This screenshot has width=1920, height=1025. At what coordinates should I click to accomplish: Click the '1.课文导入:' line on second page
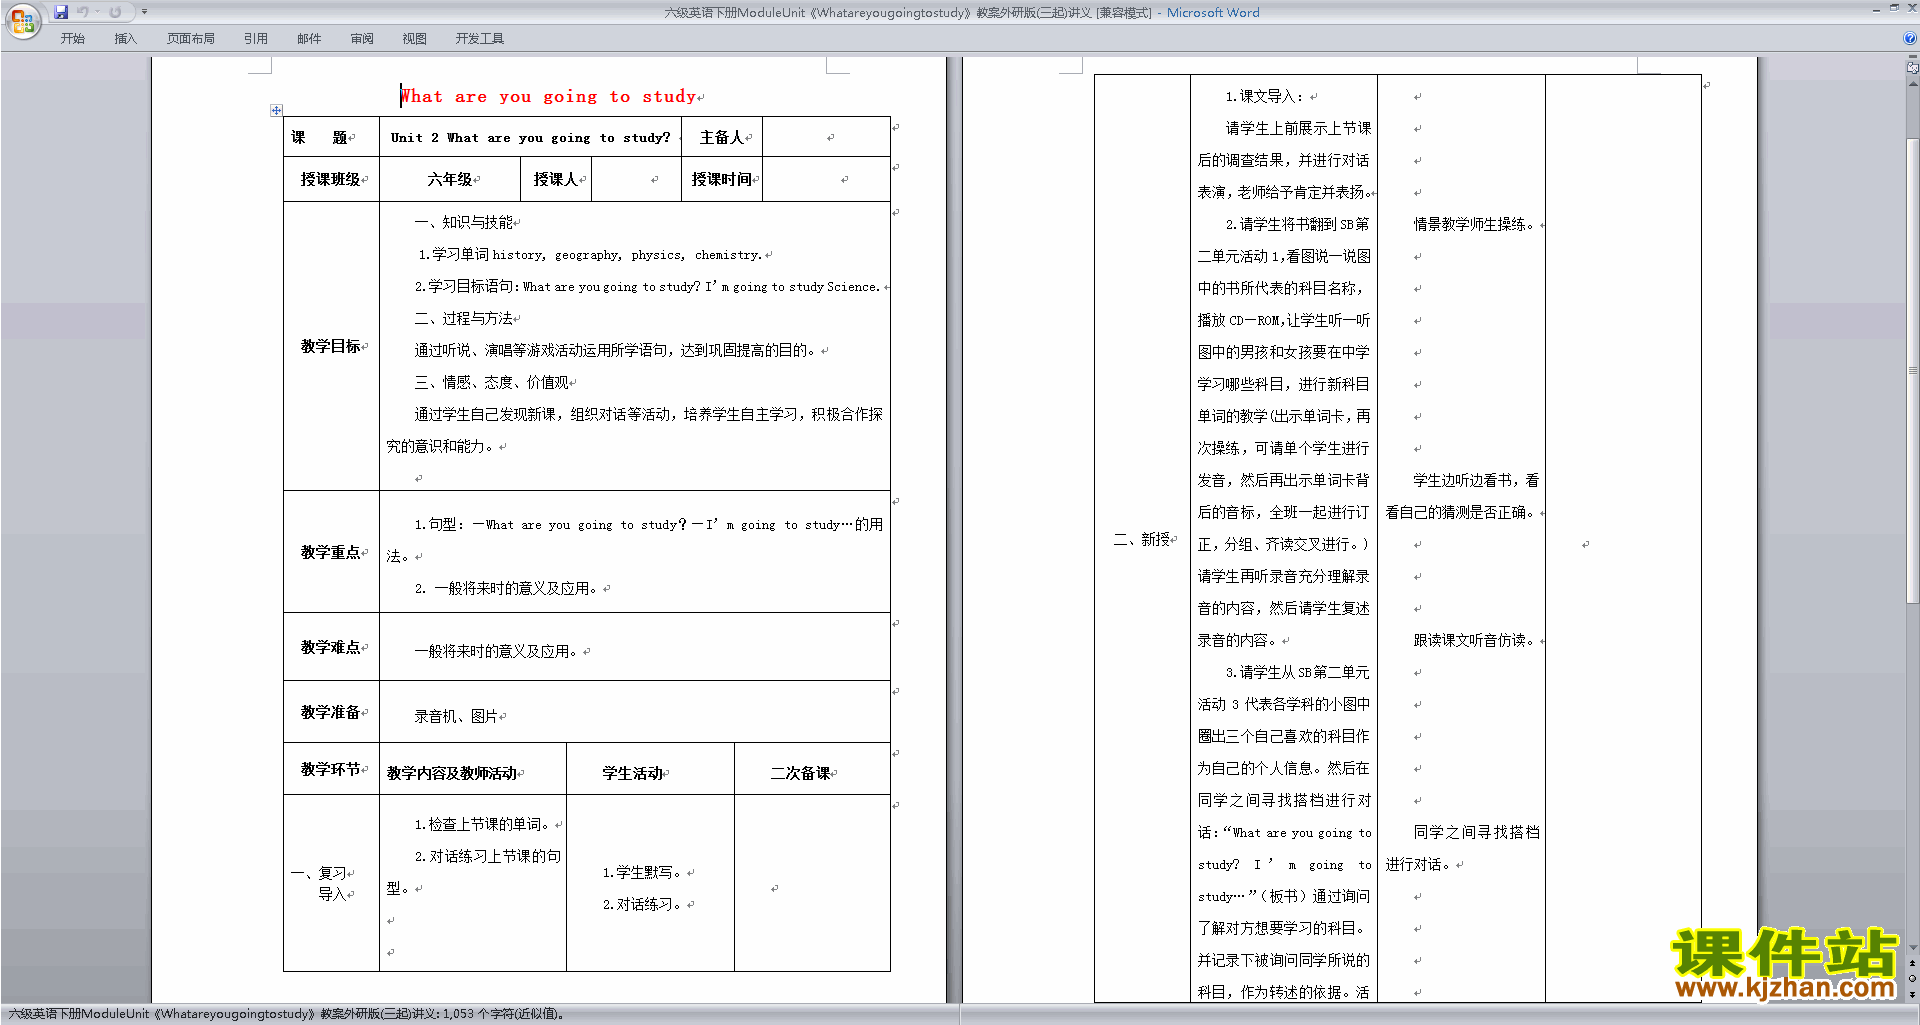[1265, 96]
